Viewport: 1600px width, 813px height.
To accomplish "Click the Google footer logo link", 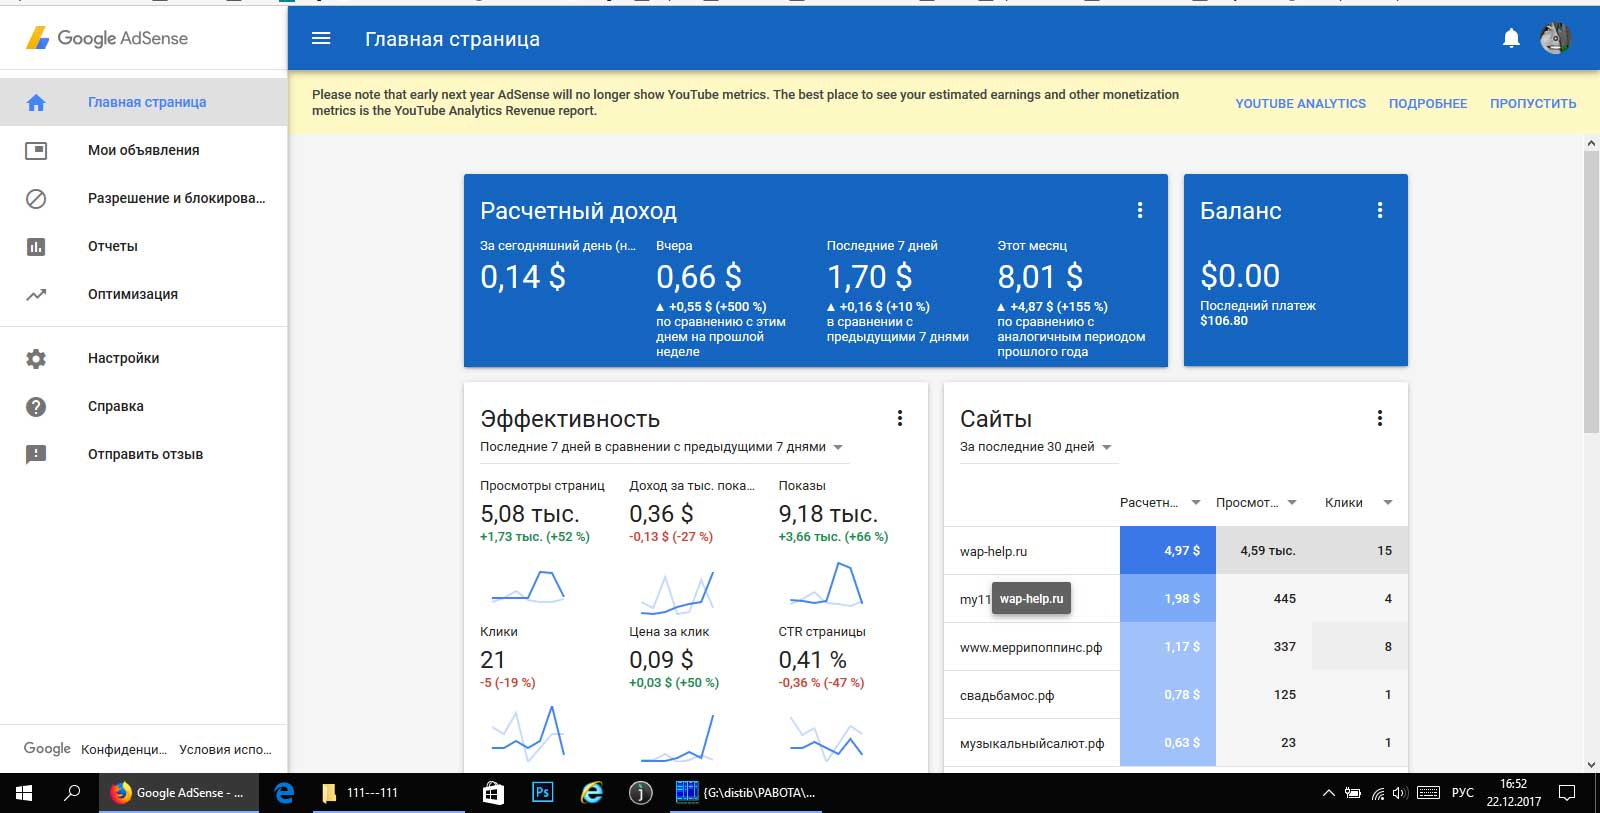I will pos(47,748).
